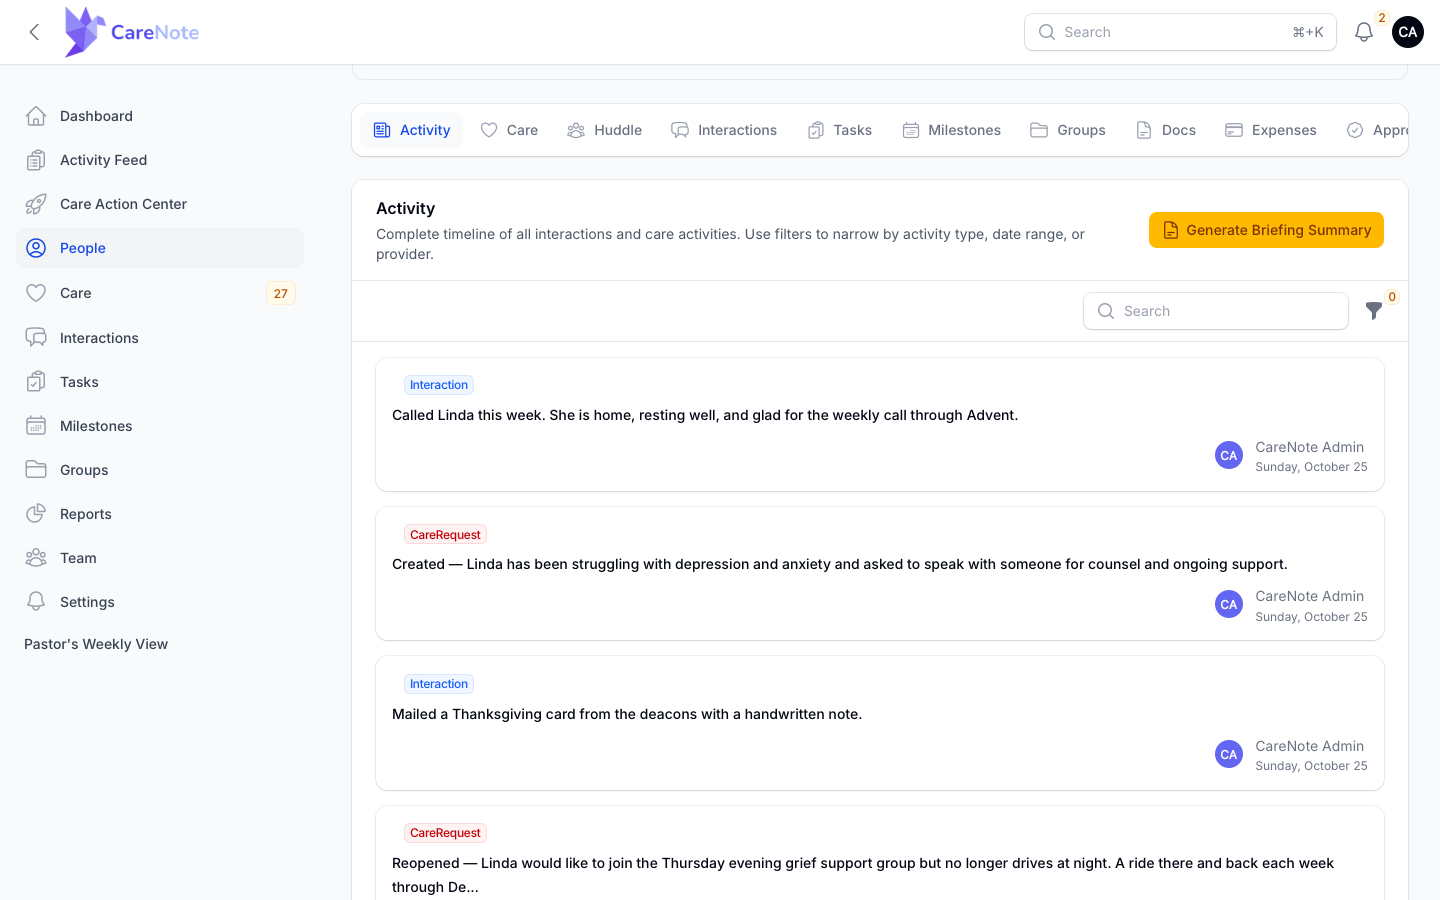The height and width of the screenshot is (900, 1440).
Task: Open the Docs tab
Action: click(x=1165, y=130)
